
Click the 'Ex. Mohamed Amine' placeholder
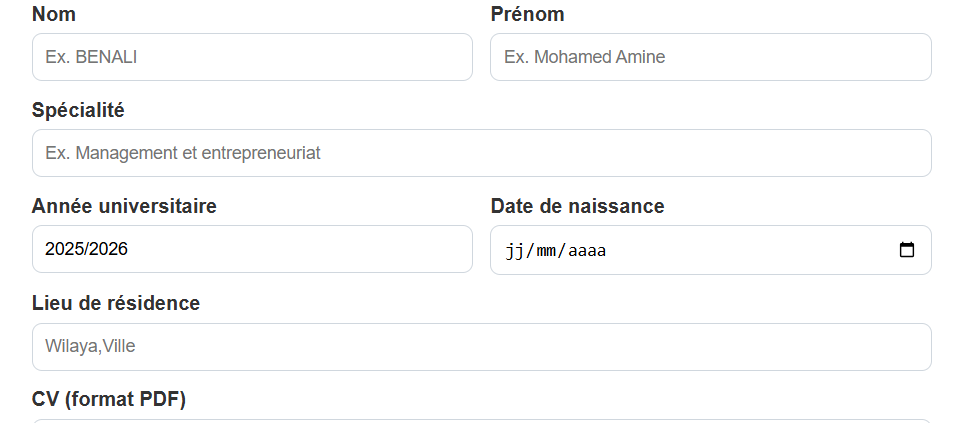click(584, 57)
